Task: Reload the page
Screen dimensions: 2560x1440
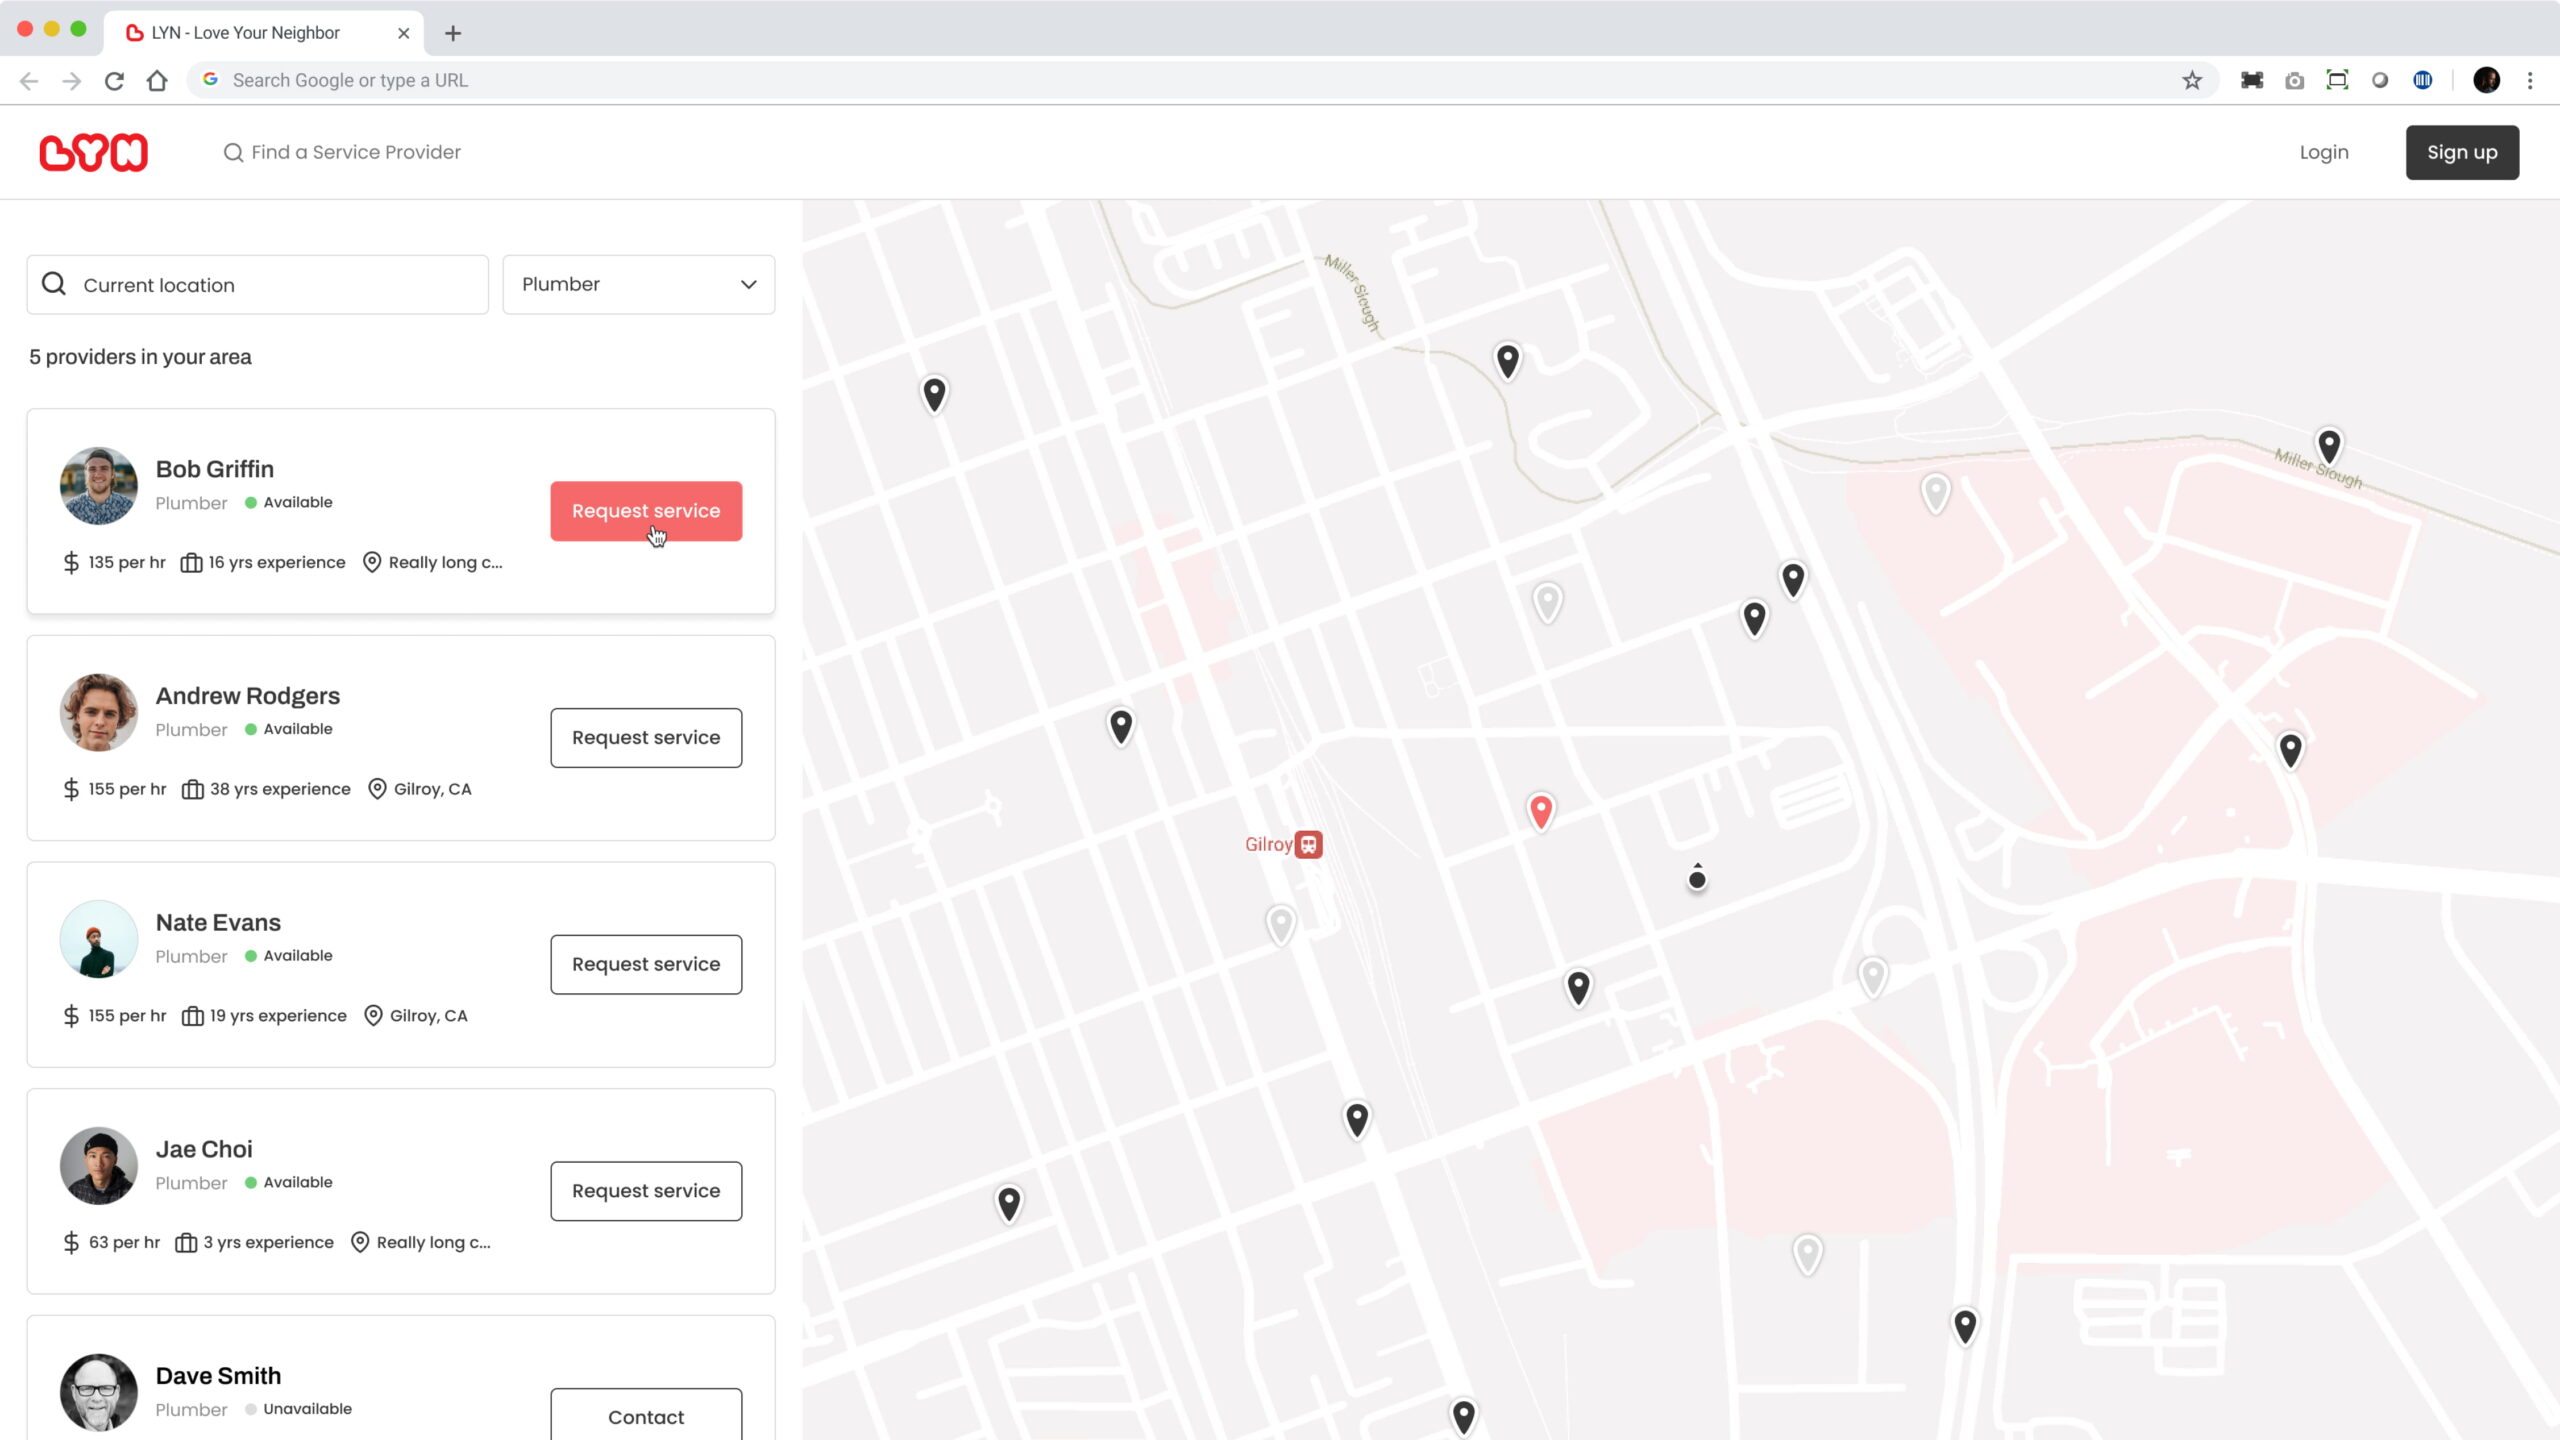Action: [114, 80]
